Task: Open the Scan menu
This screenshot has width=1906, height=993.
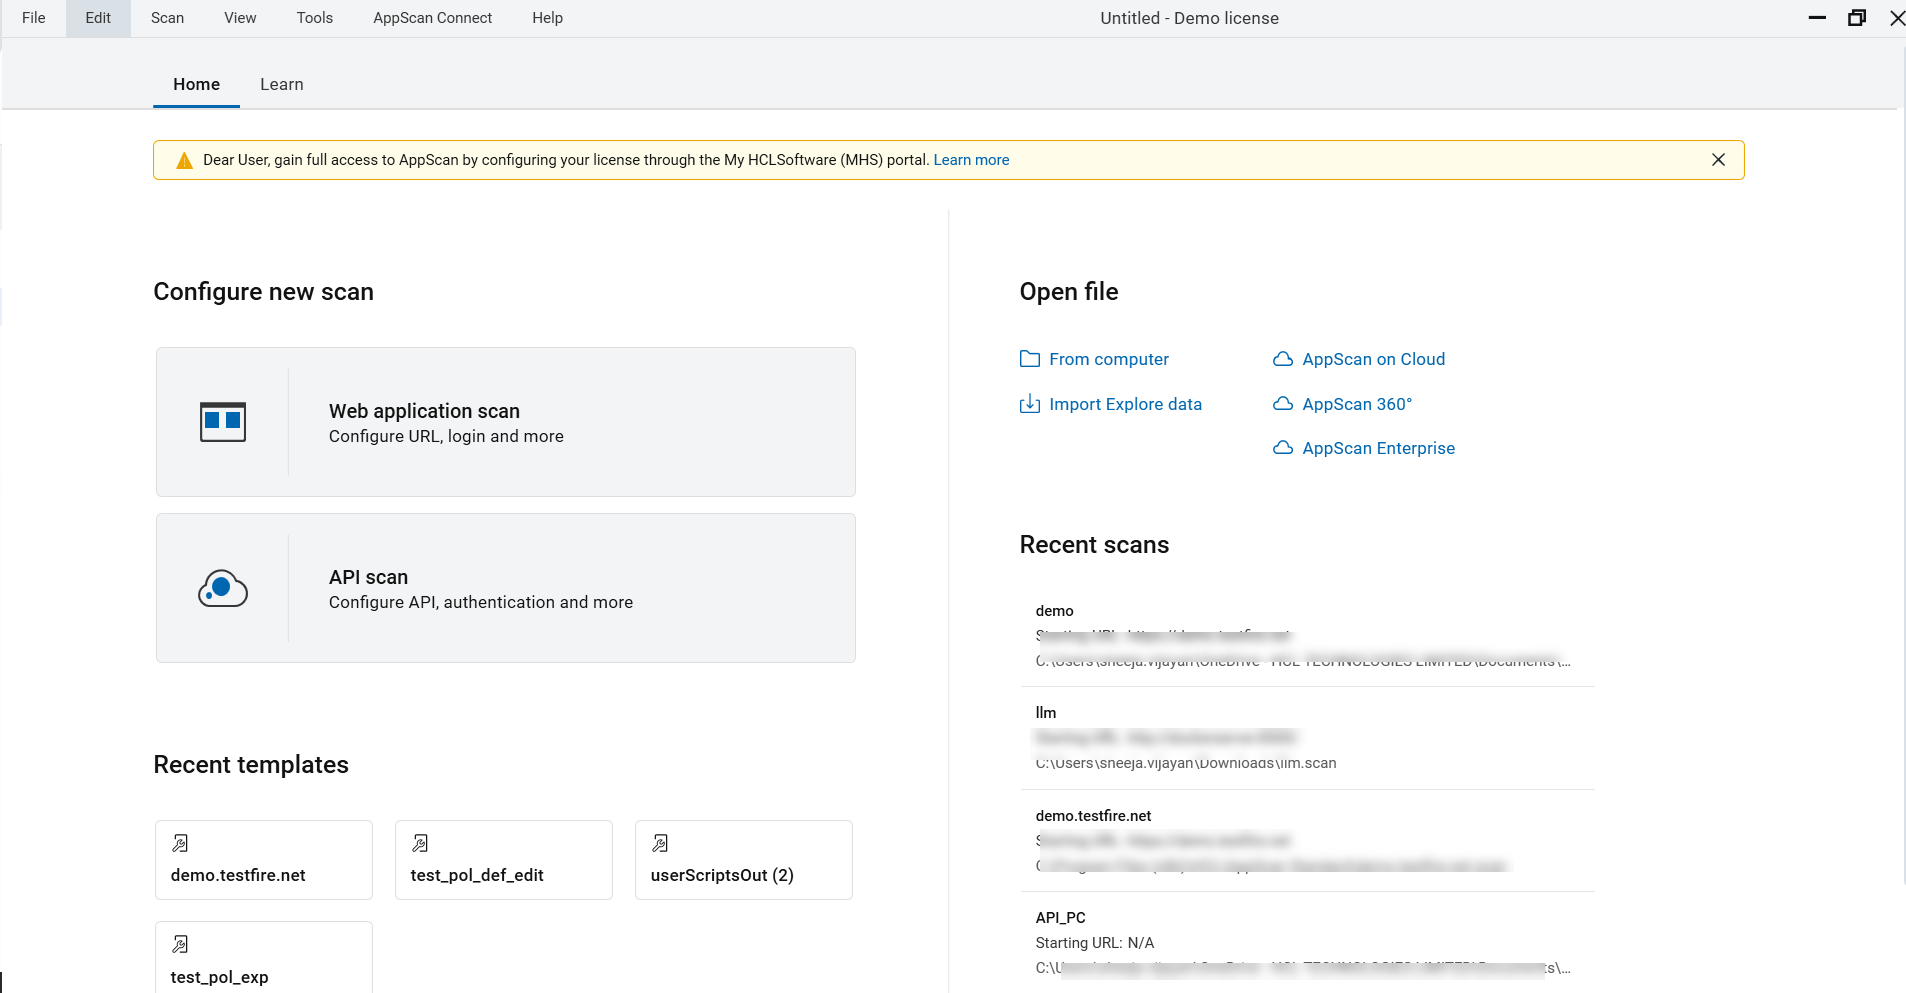Action: coord(167,18)
